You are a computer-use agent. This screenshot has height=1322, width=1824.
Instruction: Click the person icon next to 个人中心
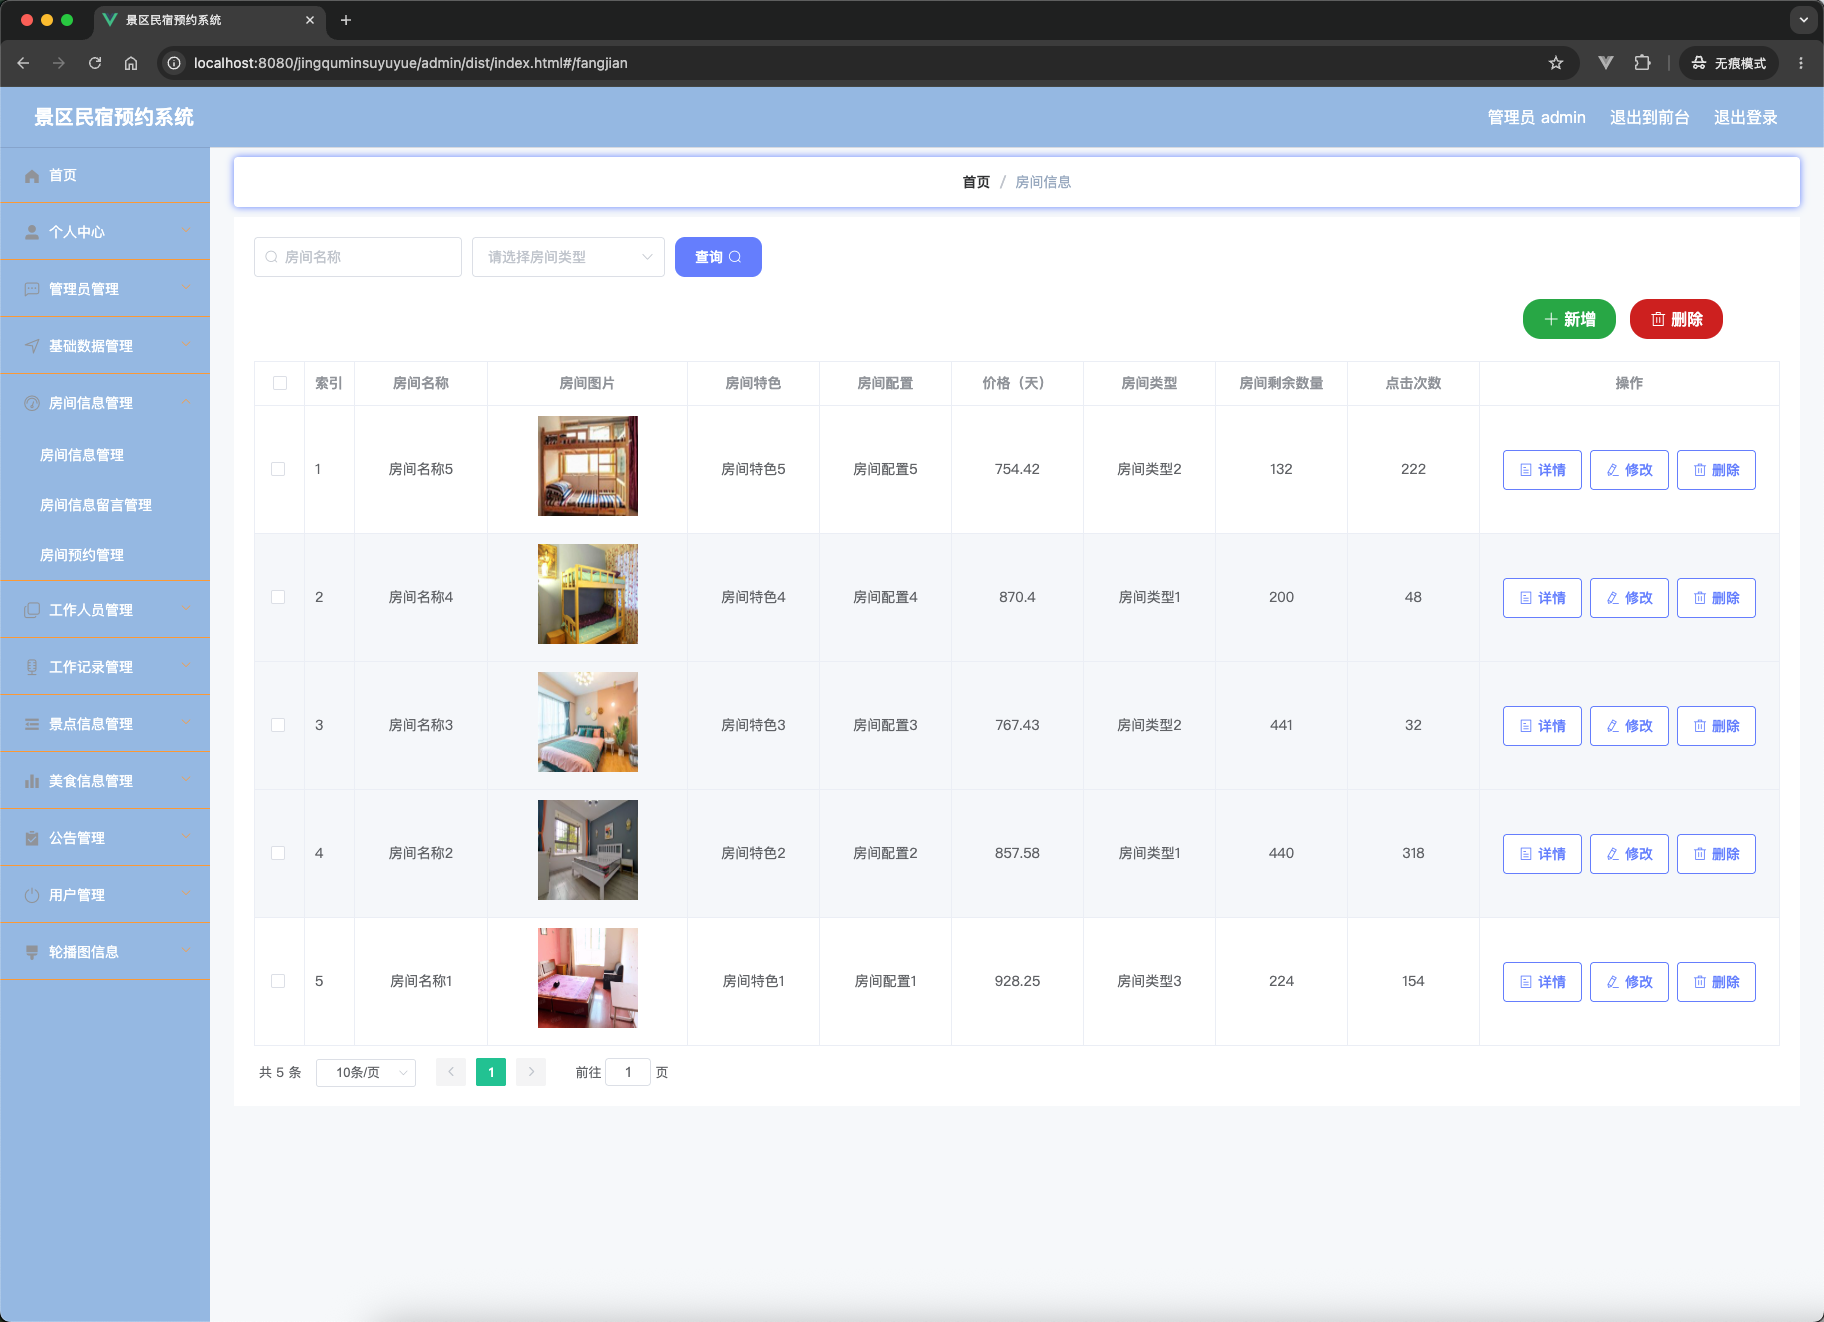[32, 232]
